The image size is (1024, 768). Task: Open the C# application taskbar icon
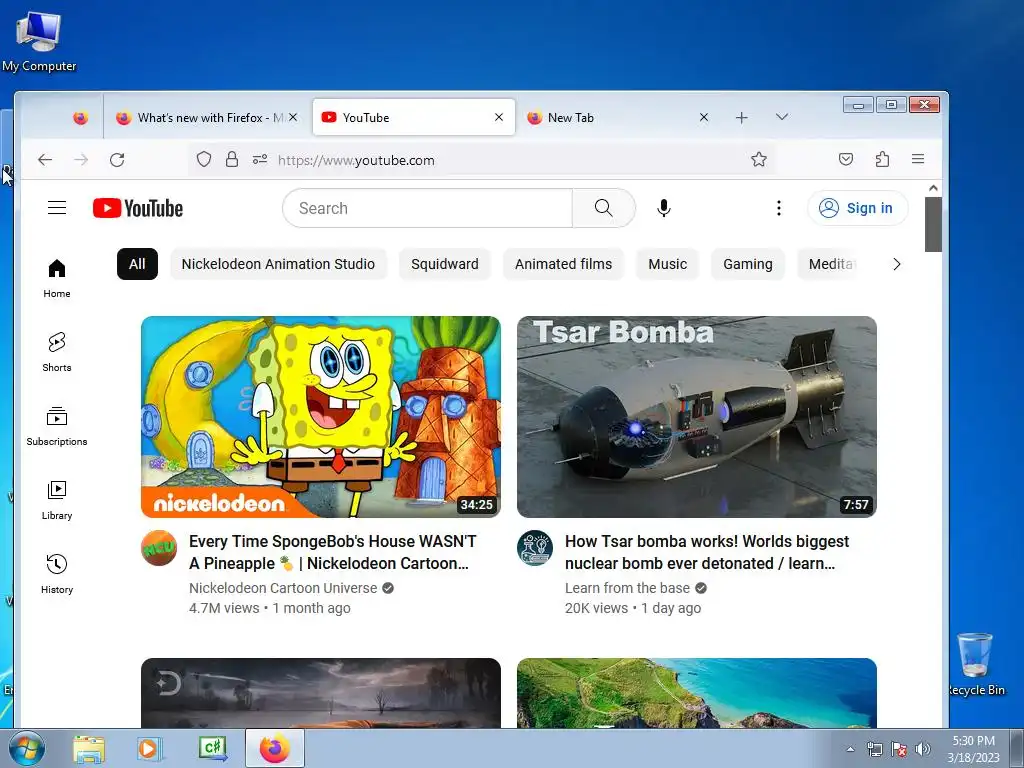pyautogui.click(x=213, y=748)
